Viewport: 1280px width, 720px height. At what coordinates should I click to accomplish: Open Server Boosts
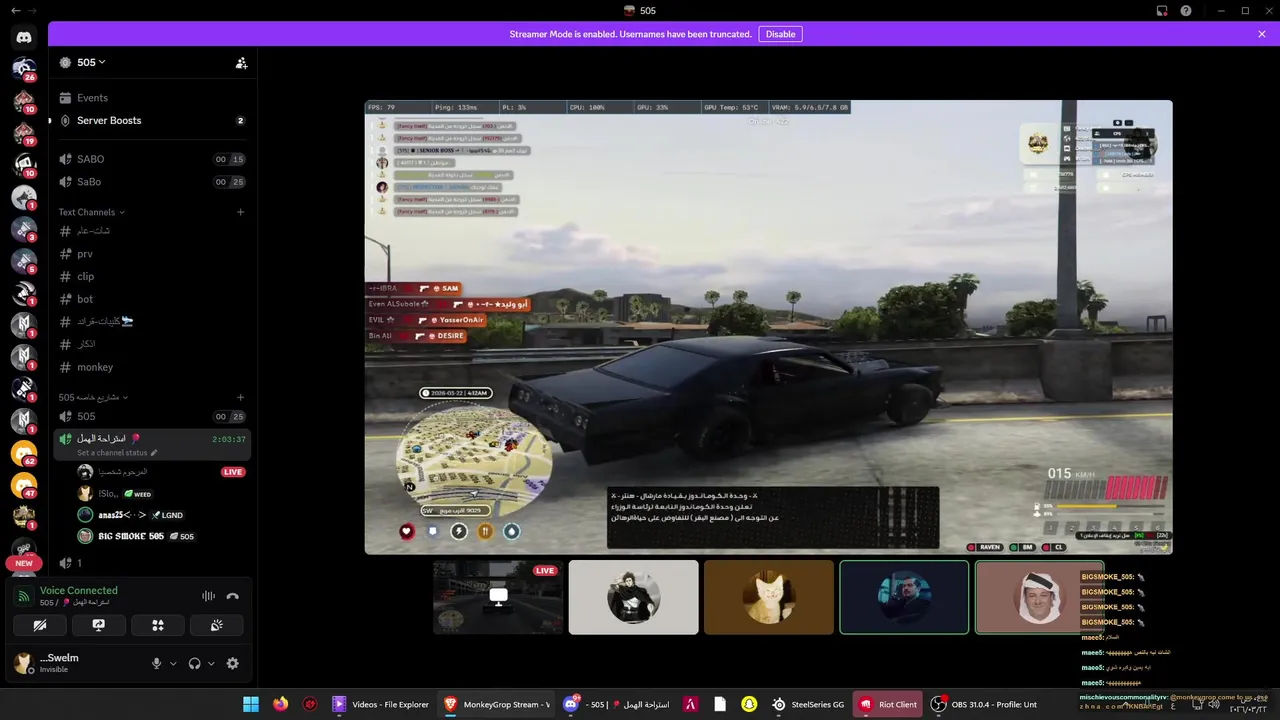click(151, 120)
